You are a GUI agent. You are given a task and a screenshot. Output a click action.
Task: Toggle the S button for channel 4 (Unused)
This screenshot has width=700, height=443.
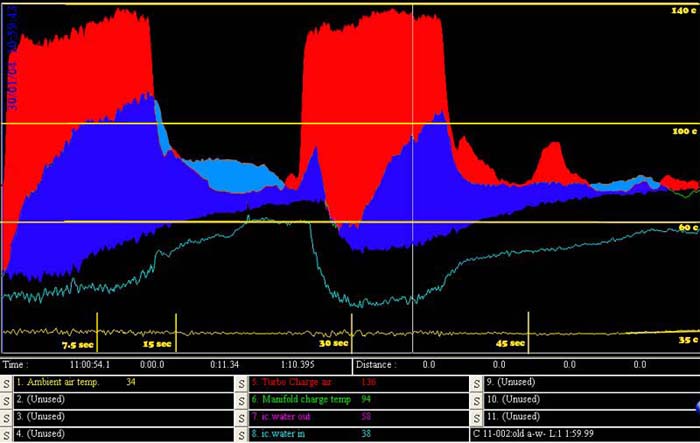coord(6,435)
